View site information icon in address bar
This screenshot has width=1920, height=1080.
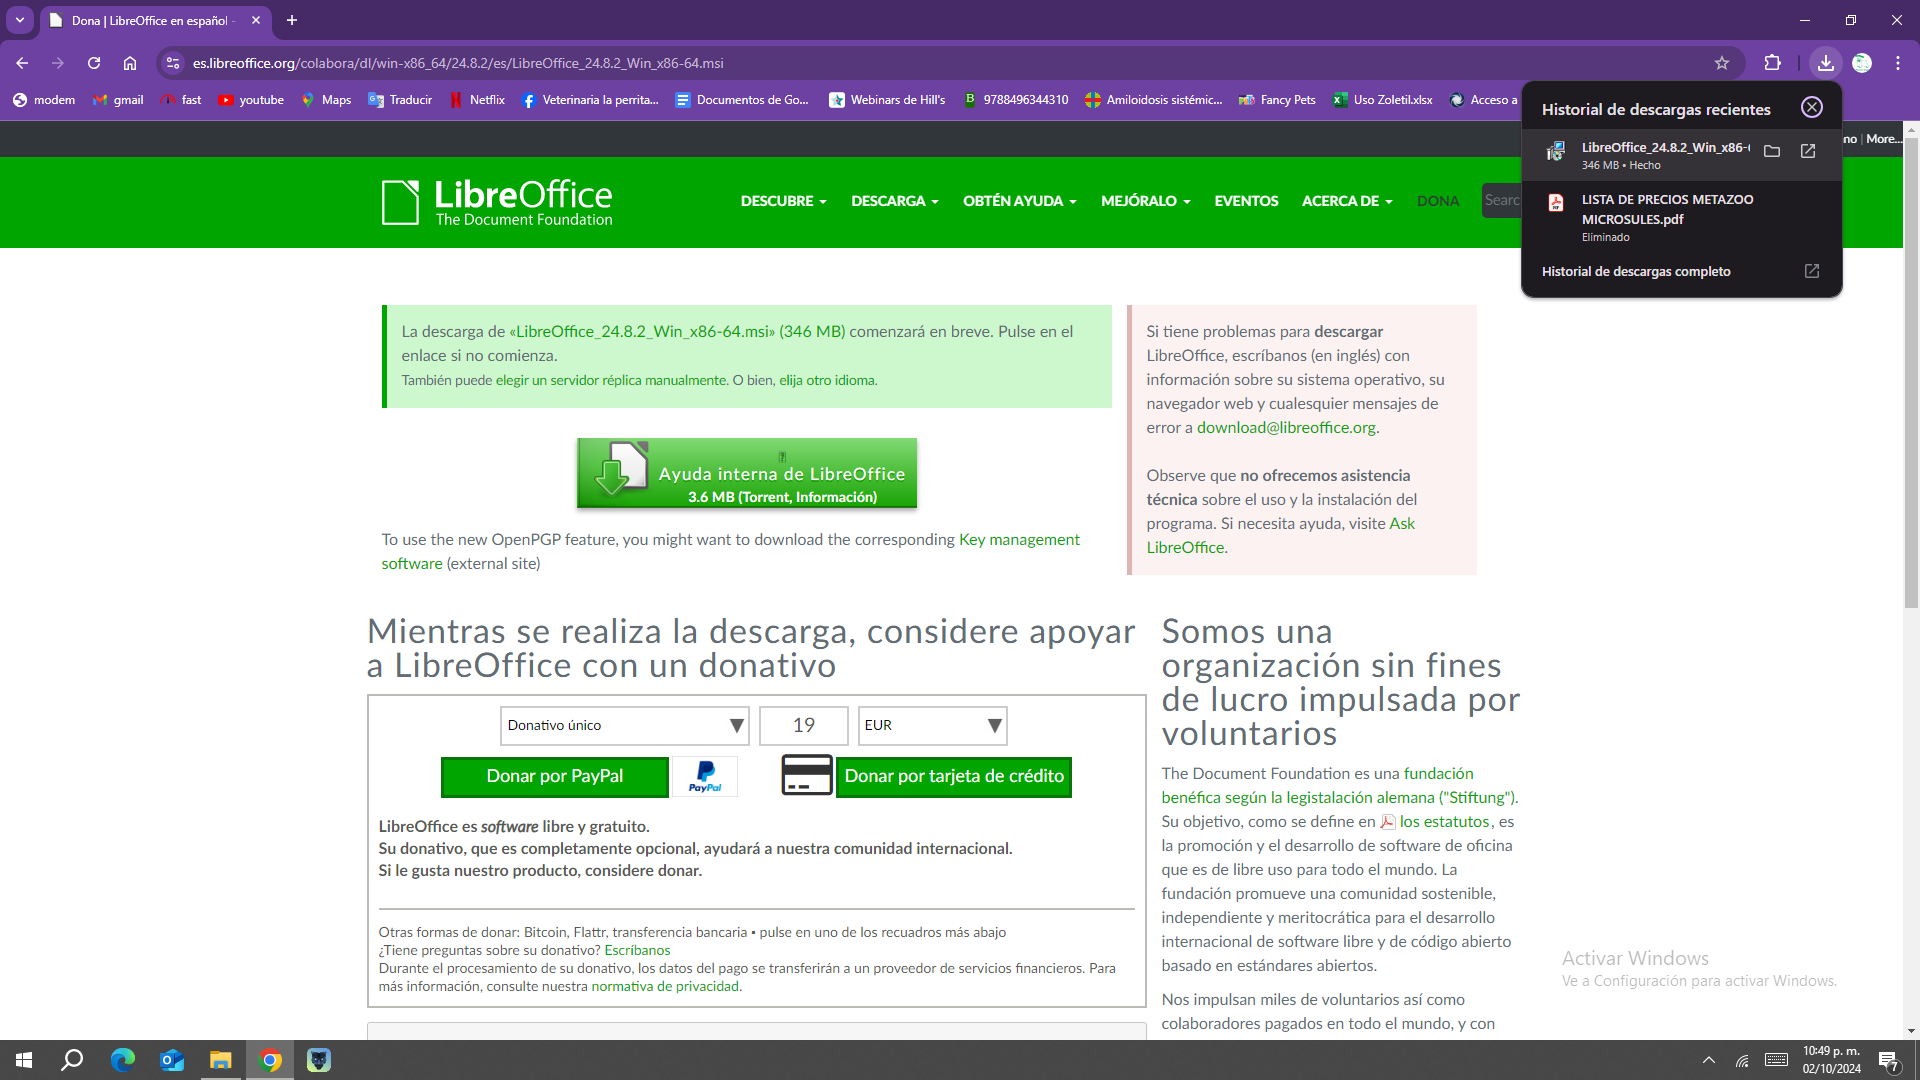click(173, 63)
